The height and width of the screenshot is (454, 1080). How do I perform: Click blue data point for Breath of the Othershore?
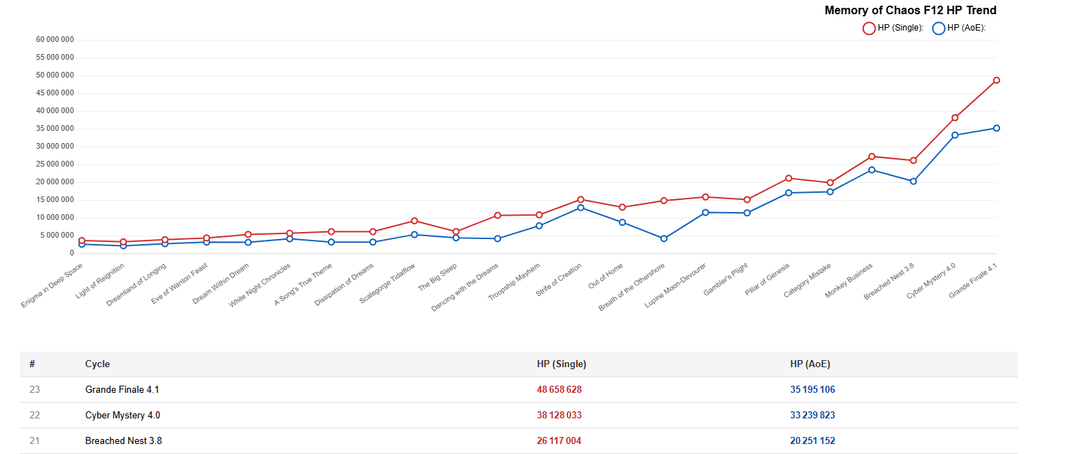coord(664,239)
